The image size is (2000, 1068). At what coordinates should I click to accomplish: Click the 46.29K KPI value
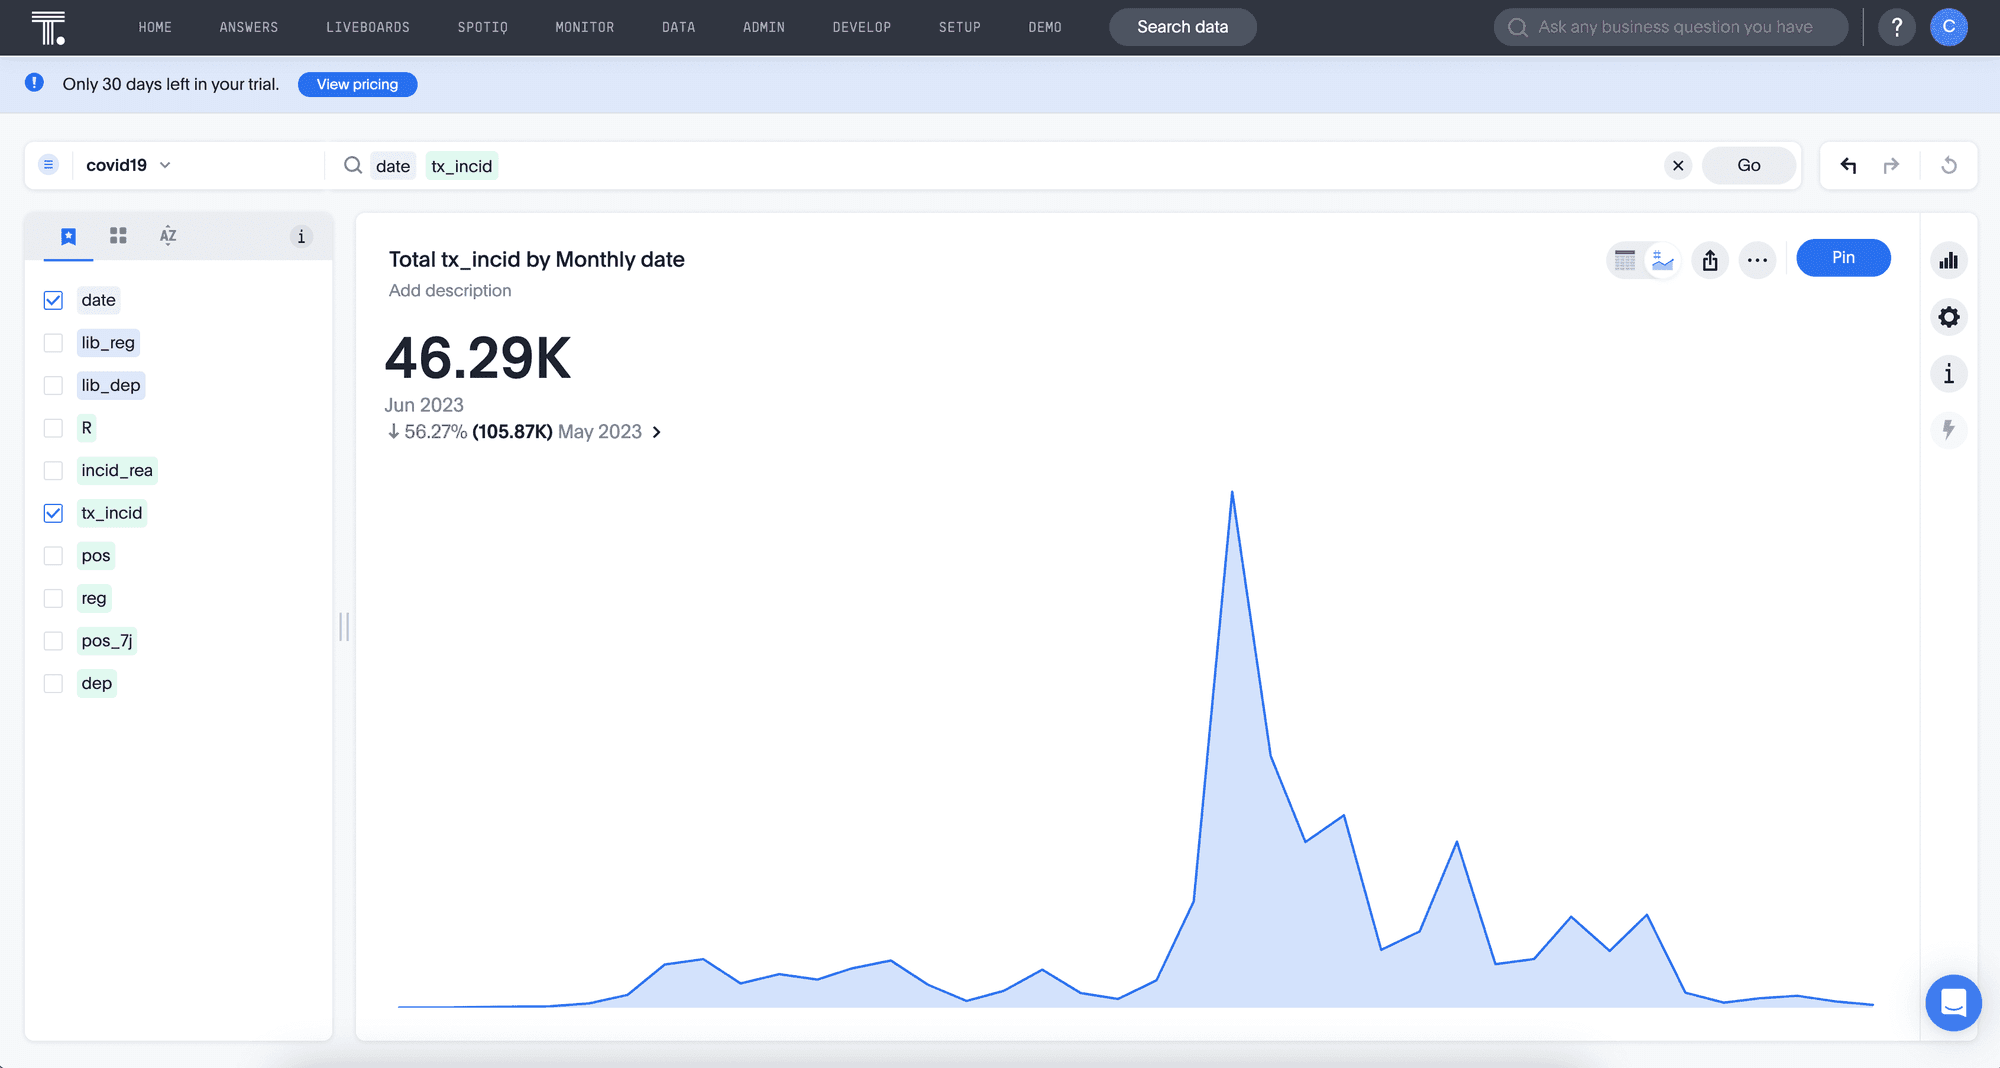coord(478,358)
